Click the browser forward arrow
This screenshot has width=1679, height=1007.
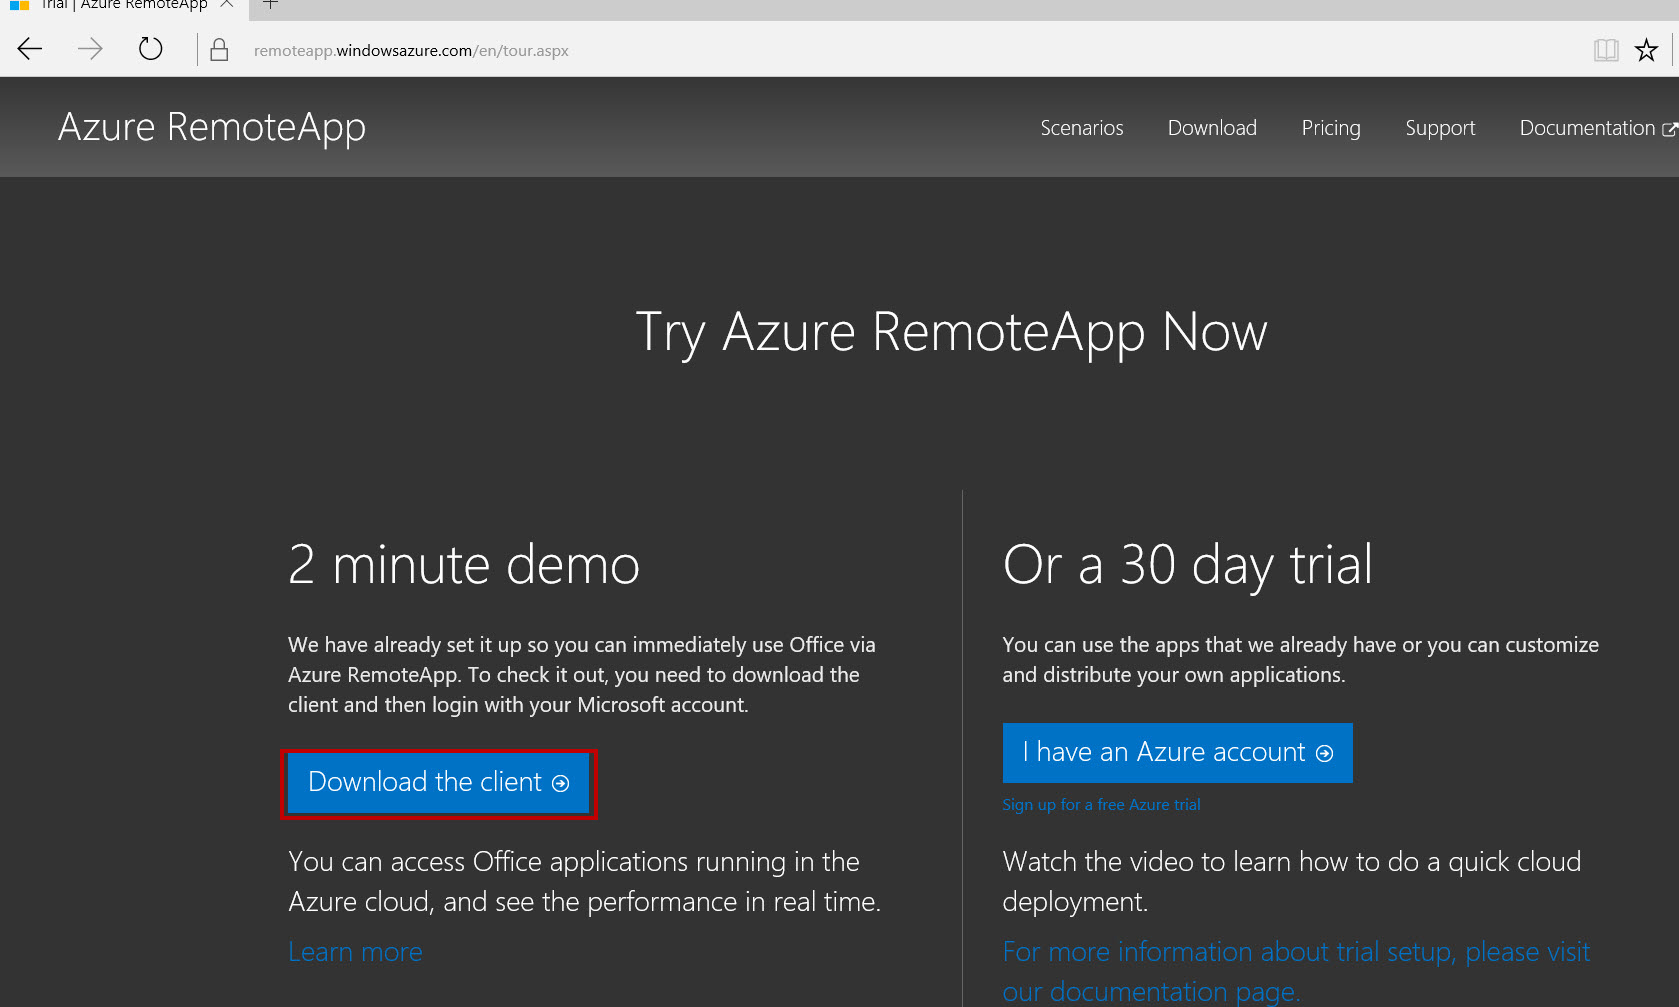tap(90, 49)
